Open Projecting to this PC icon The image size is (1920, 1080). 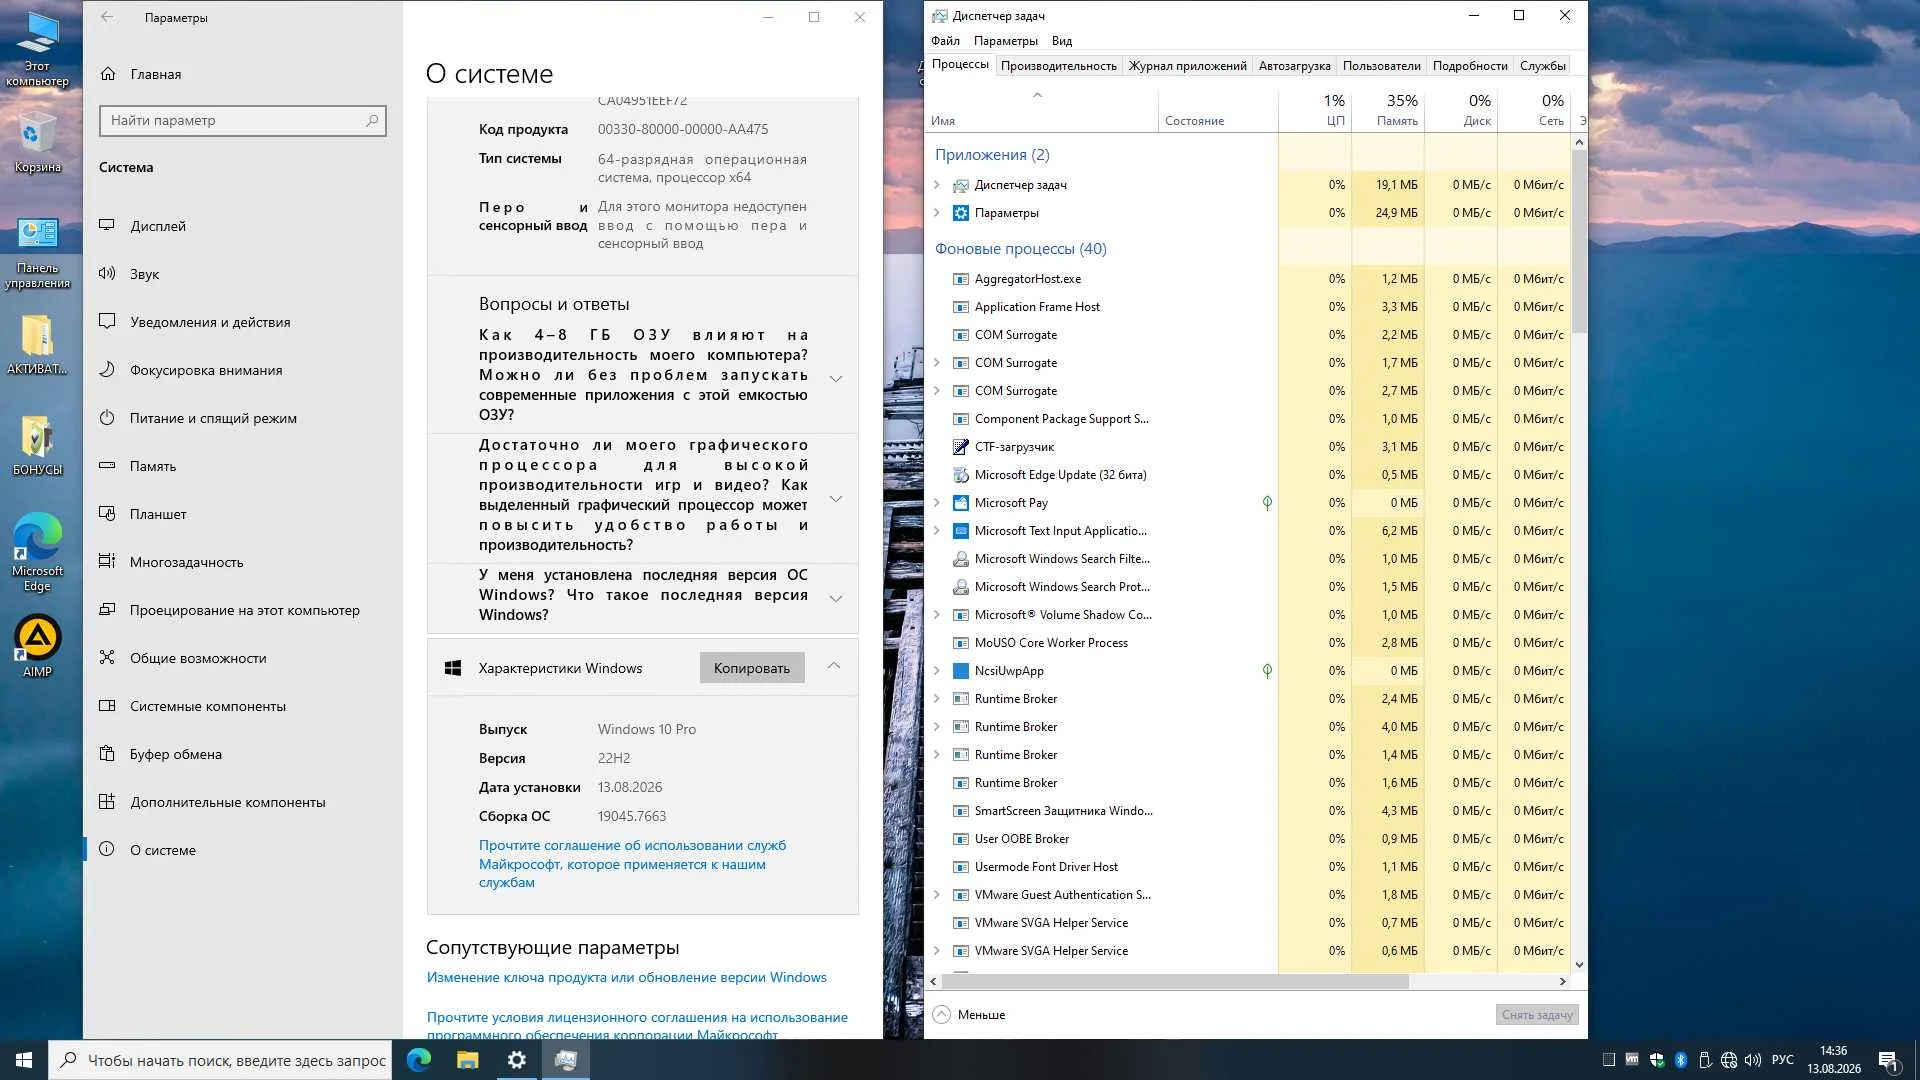point(107,609)
